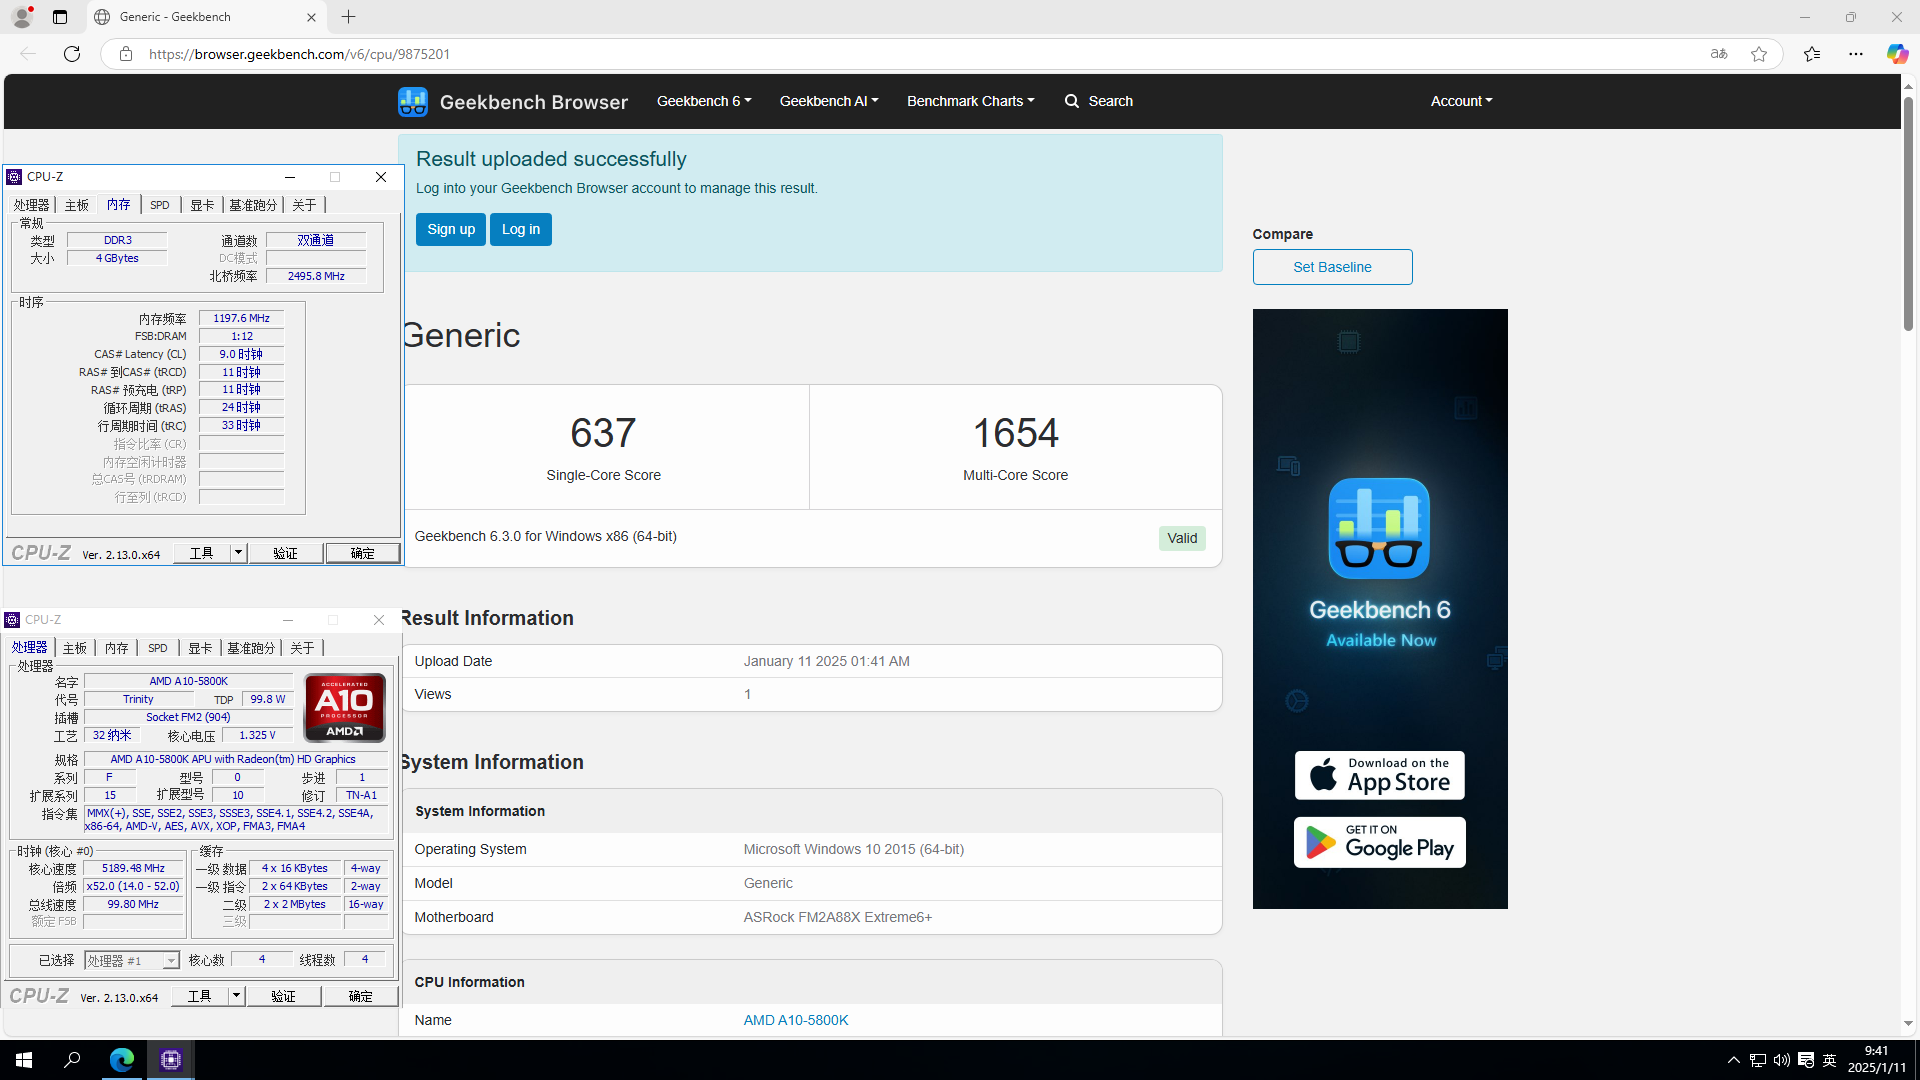Open 关于 tab in lower CPU-Z window
Image resolution: width=1920 pixels, height=1080 pixels.
tap(302, 648)
